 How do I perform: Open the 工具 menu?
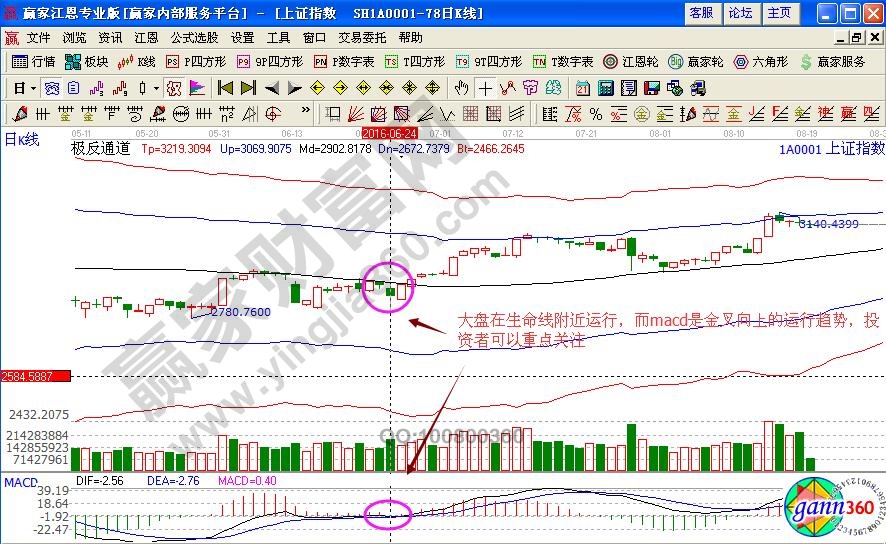point(278,38)
